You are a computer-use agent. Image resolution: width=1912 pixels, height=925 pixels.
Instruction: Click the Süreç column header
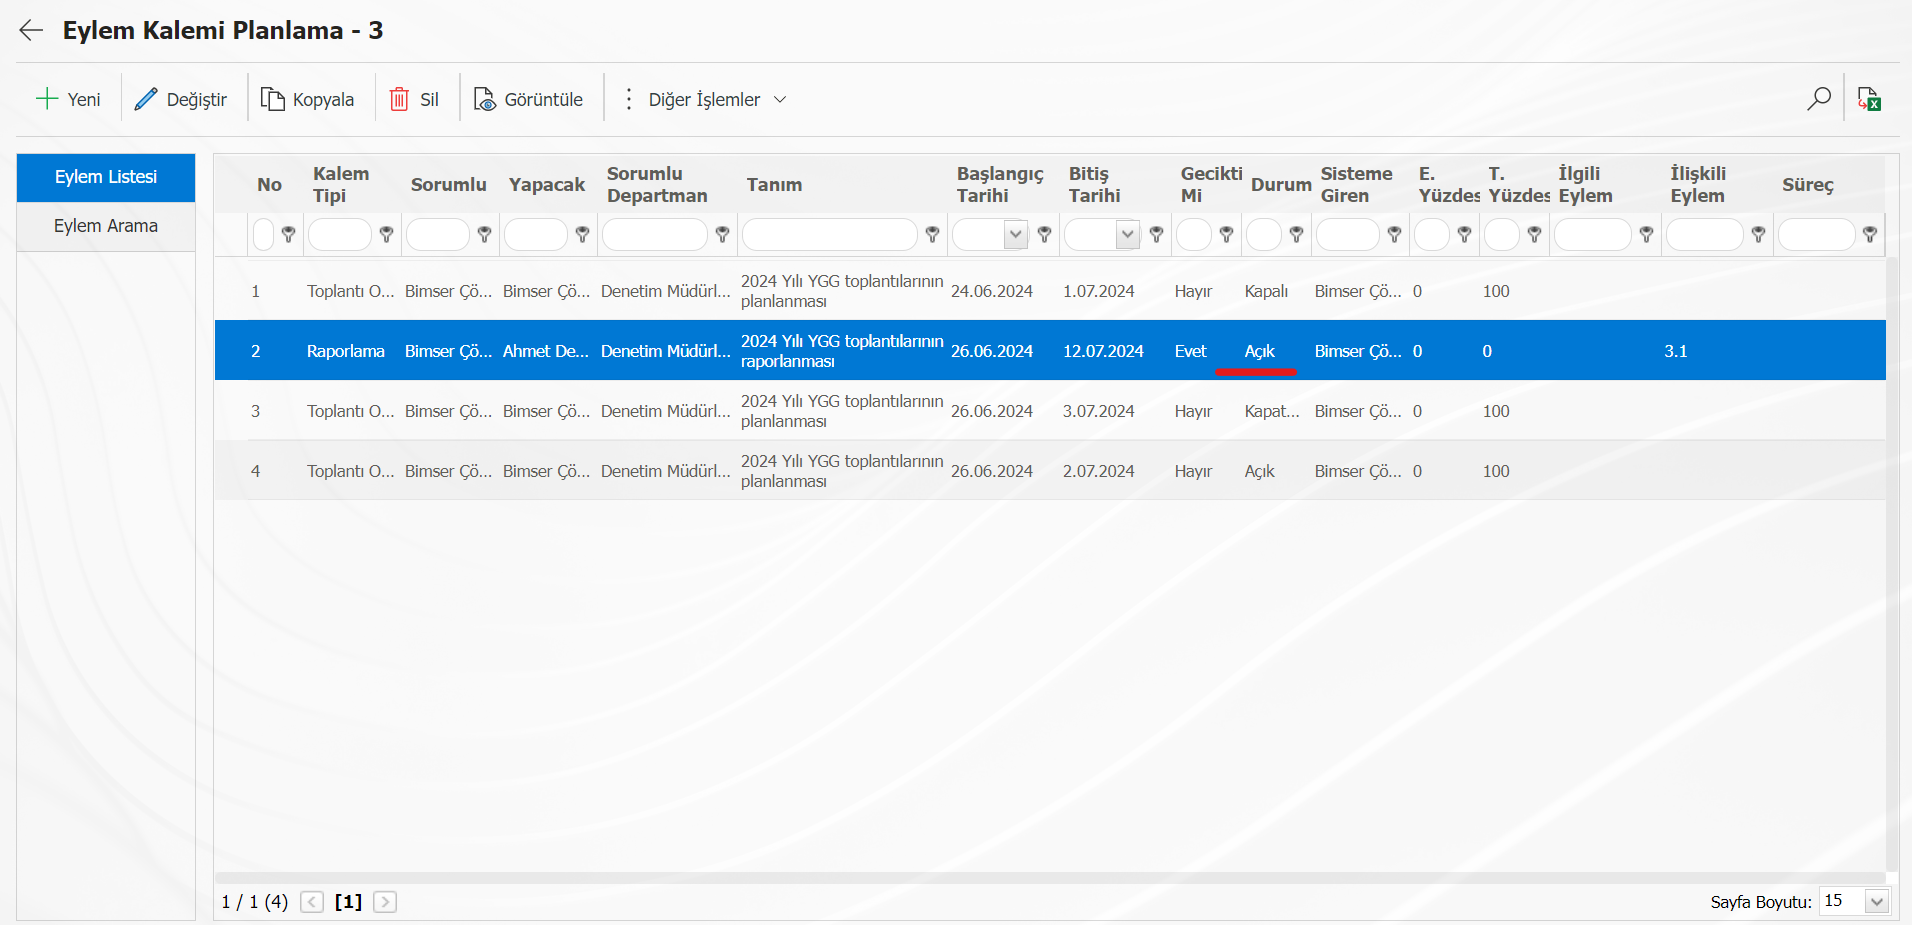click(x=1808, y=185)
